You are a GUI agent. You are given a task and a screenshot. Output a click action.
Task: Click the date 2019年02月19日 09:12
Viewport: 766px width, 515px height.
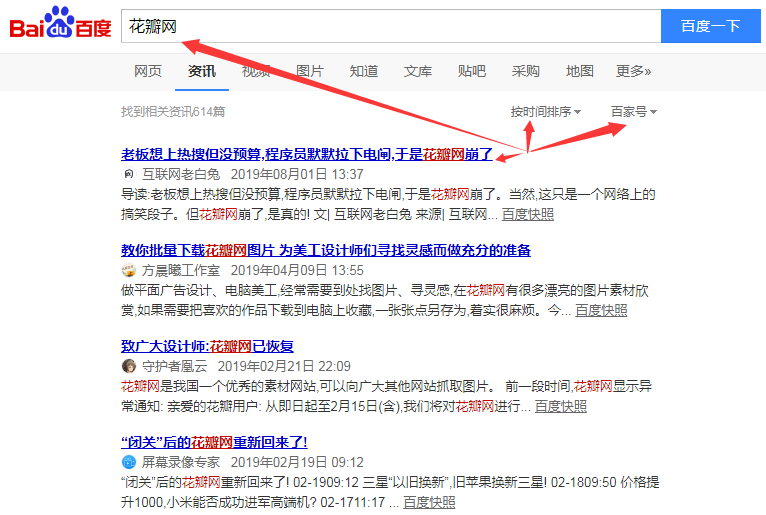tap(297, 462)
